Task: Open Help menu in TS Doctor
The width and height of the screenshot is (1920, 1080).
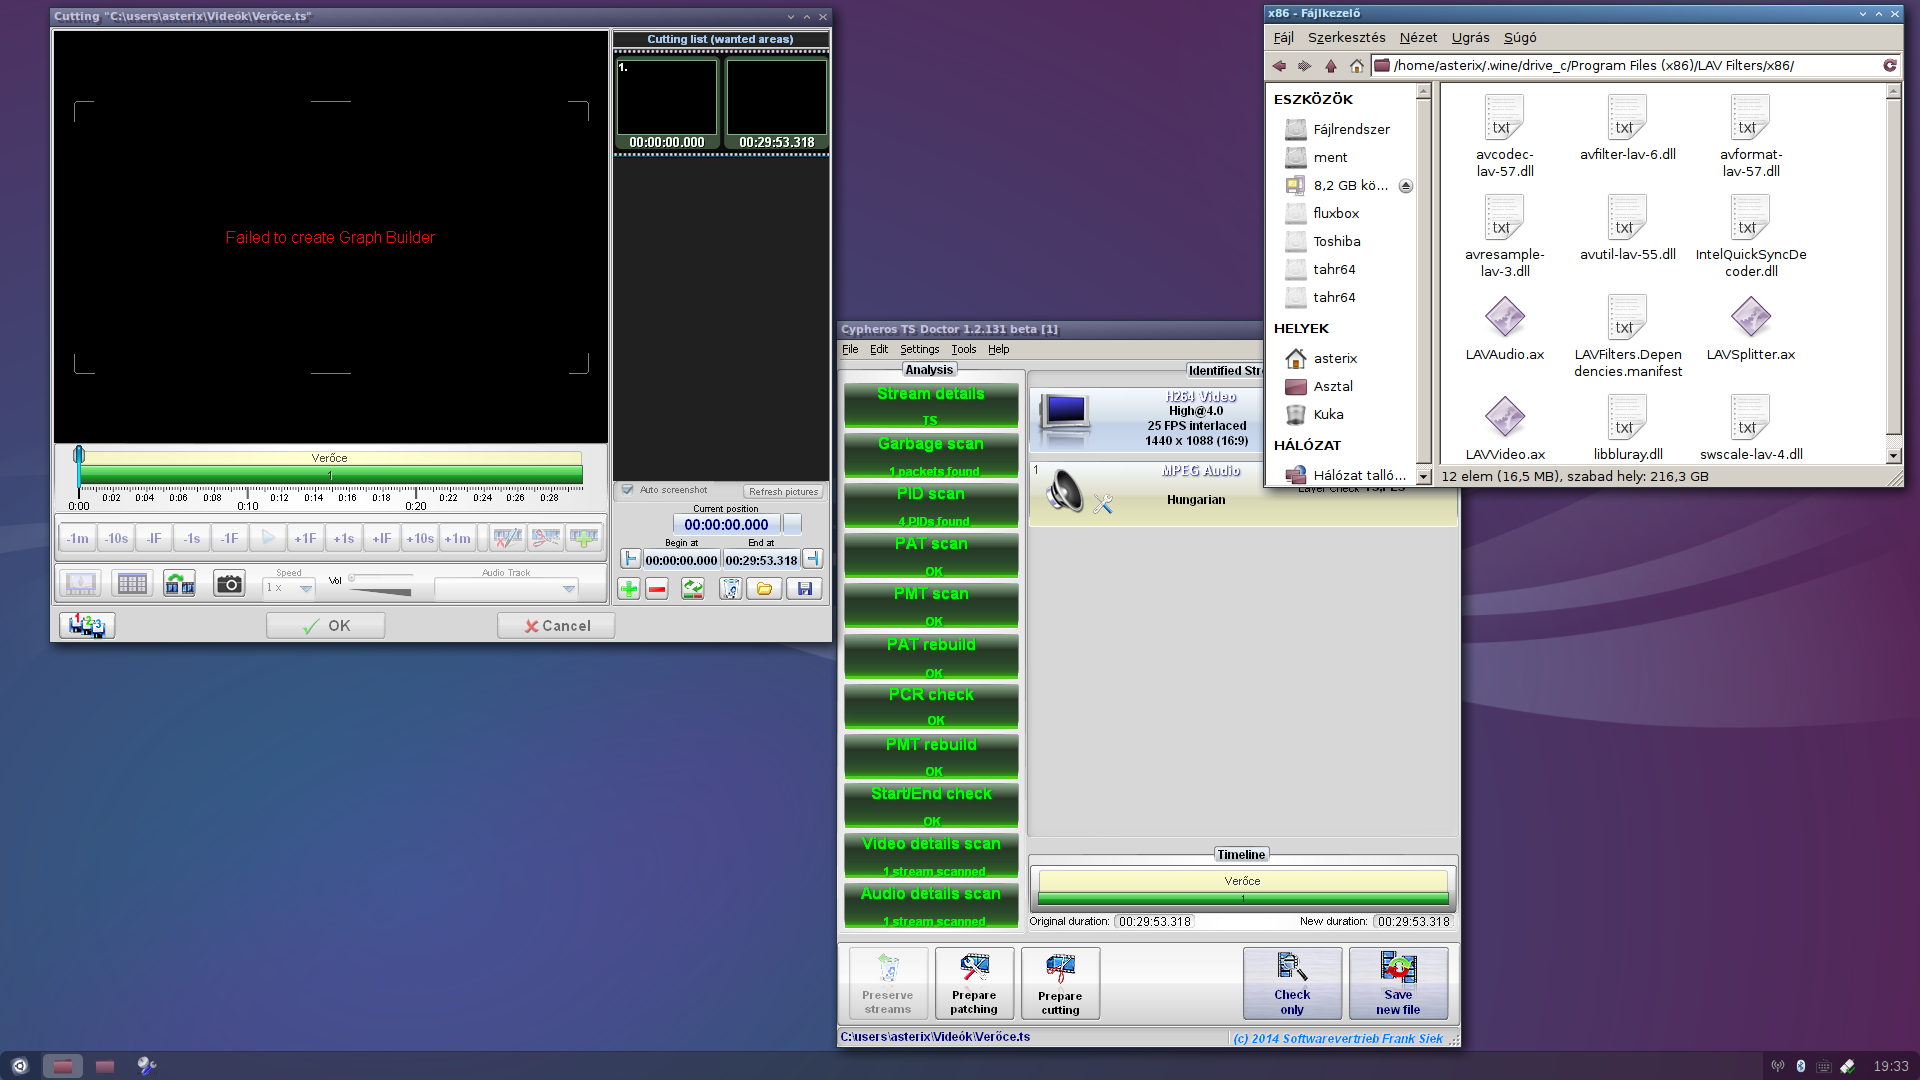Action: tap(999, 349)
